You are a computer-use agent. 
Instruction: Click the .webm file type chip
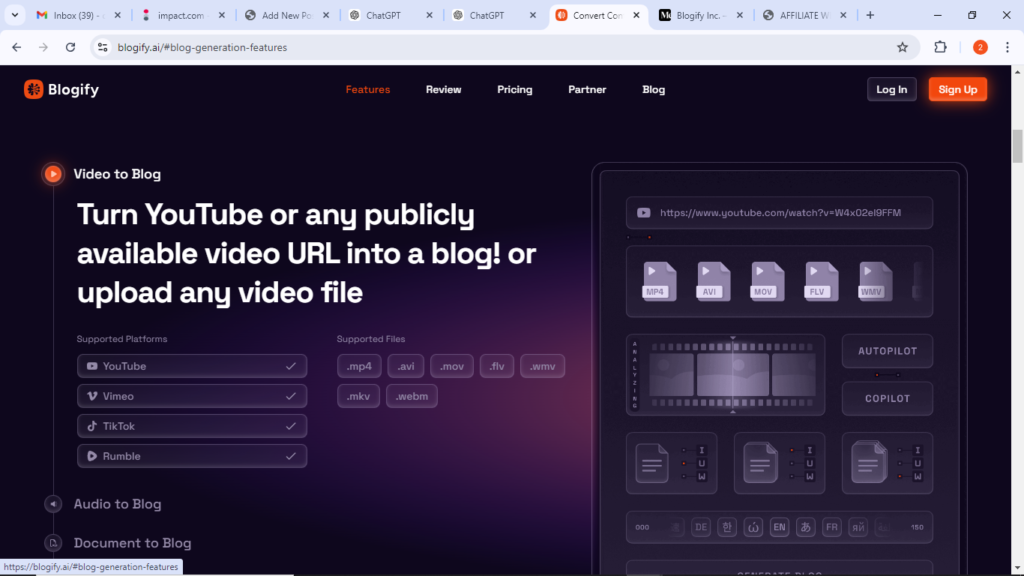coord(411,396)
